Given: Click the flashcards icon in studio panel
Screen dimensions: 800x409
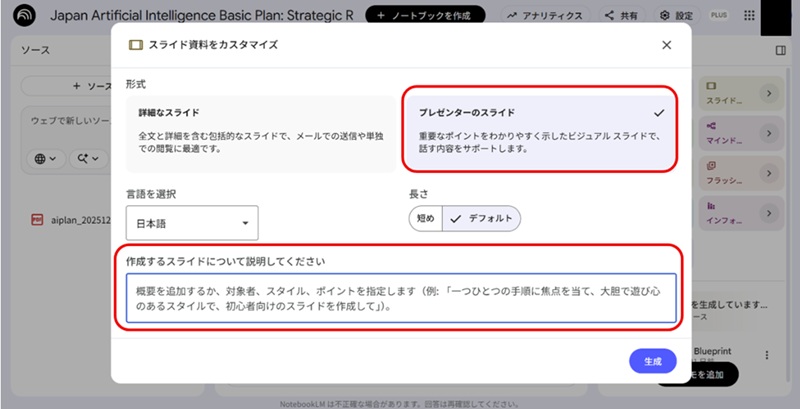Looking at the screenshot, I should [711, 166].
